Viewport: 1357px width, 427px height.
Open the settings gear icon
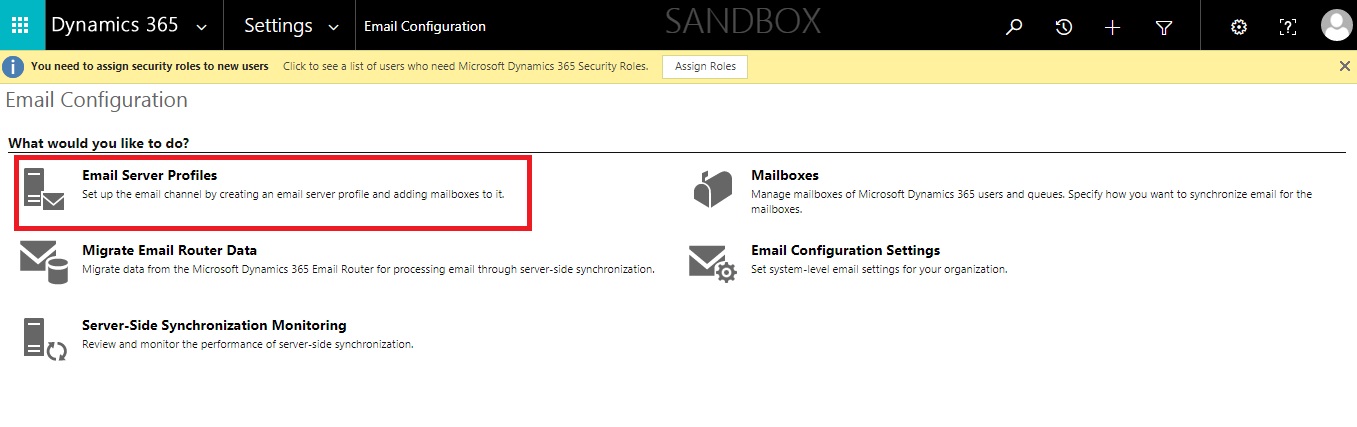(1238, 27)
